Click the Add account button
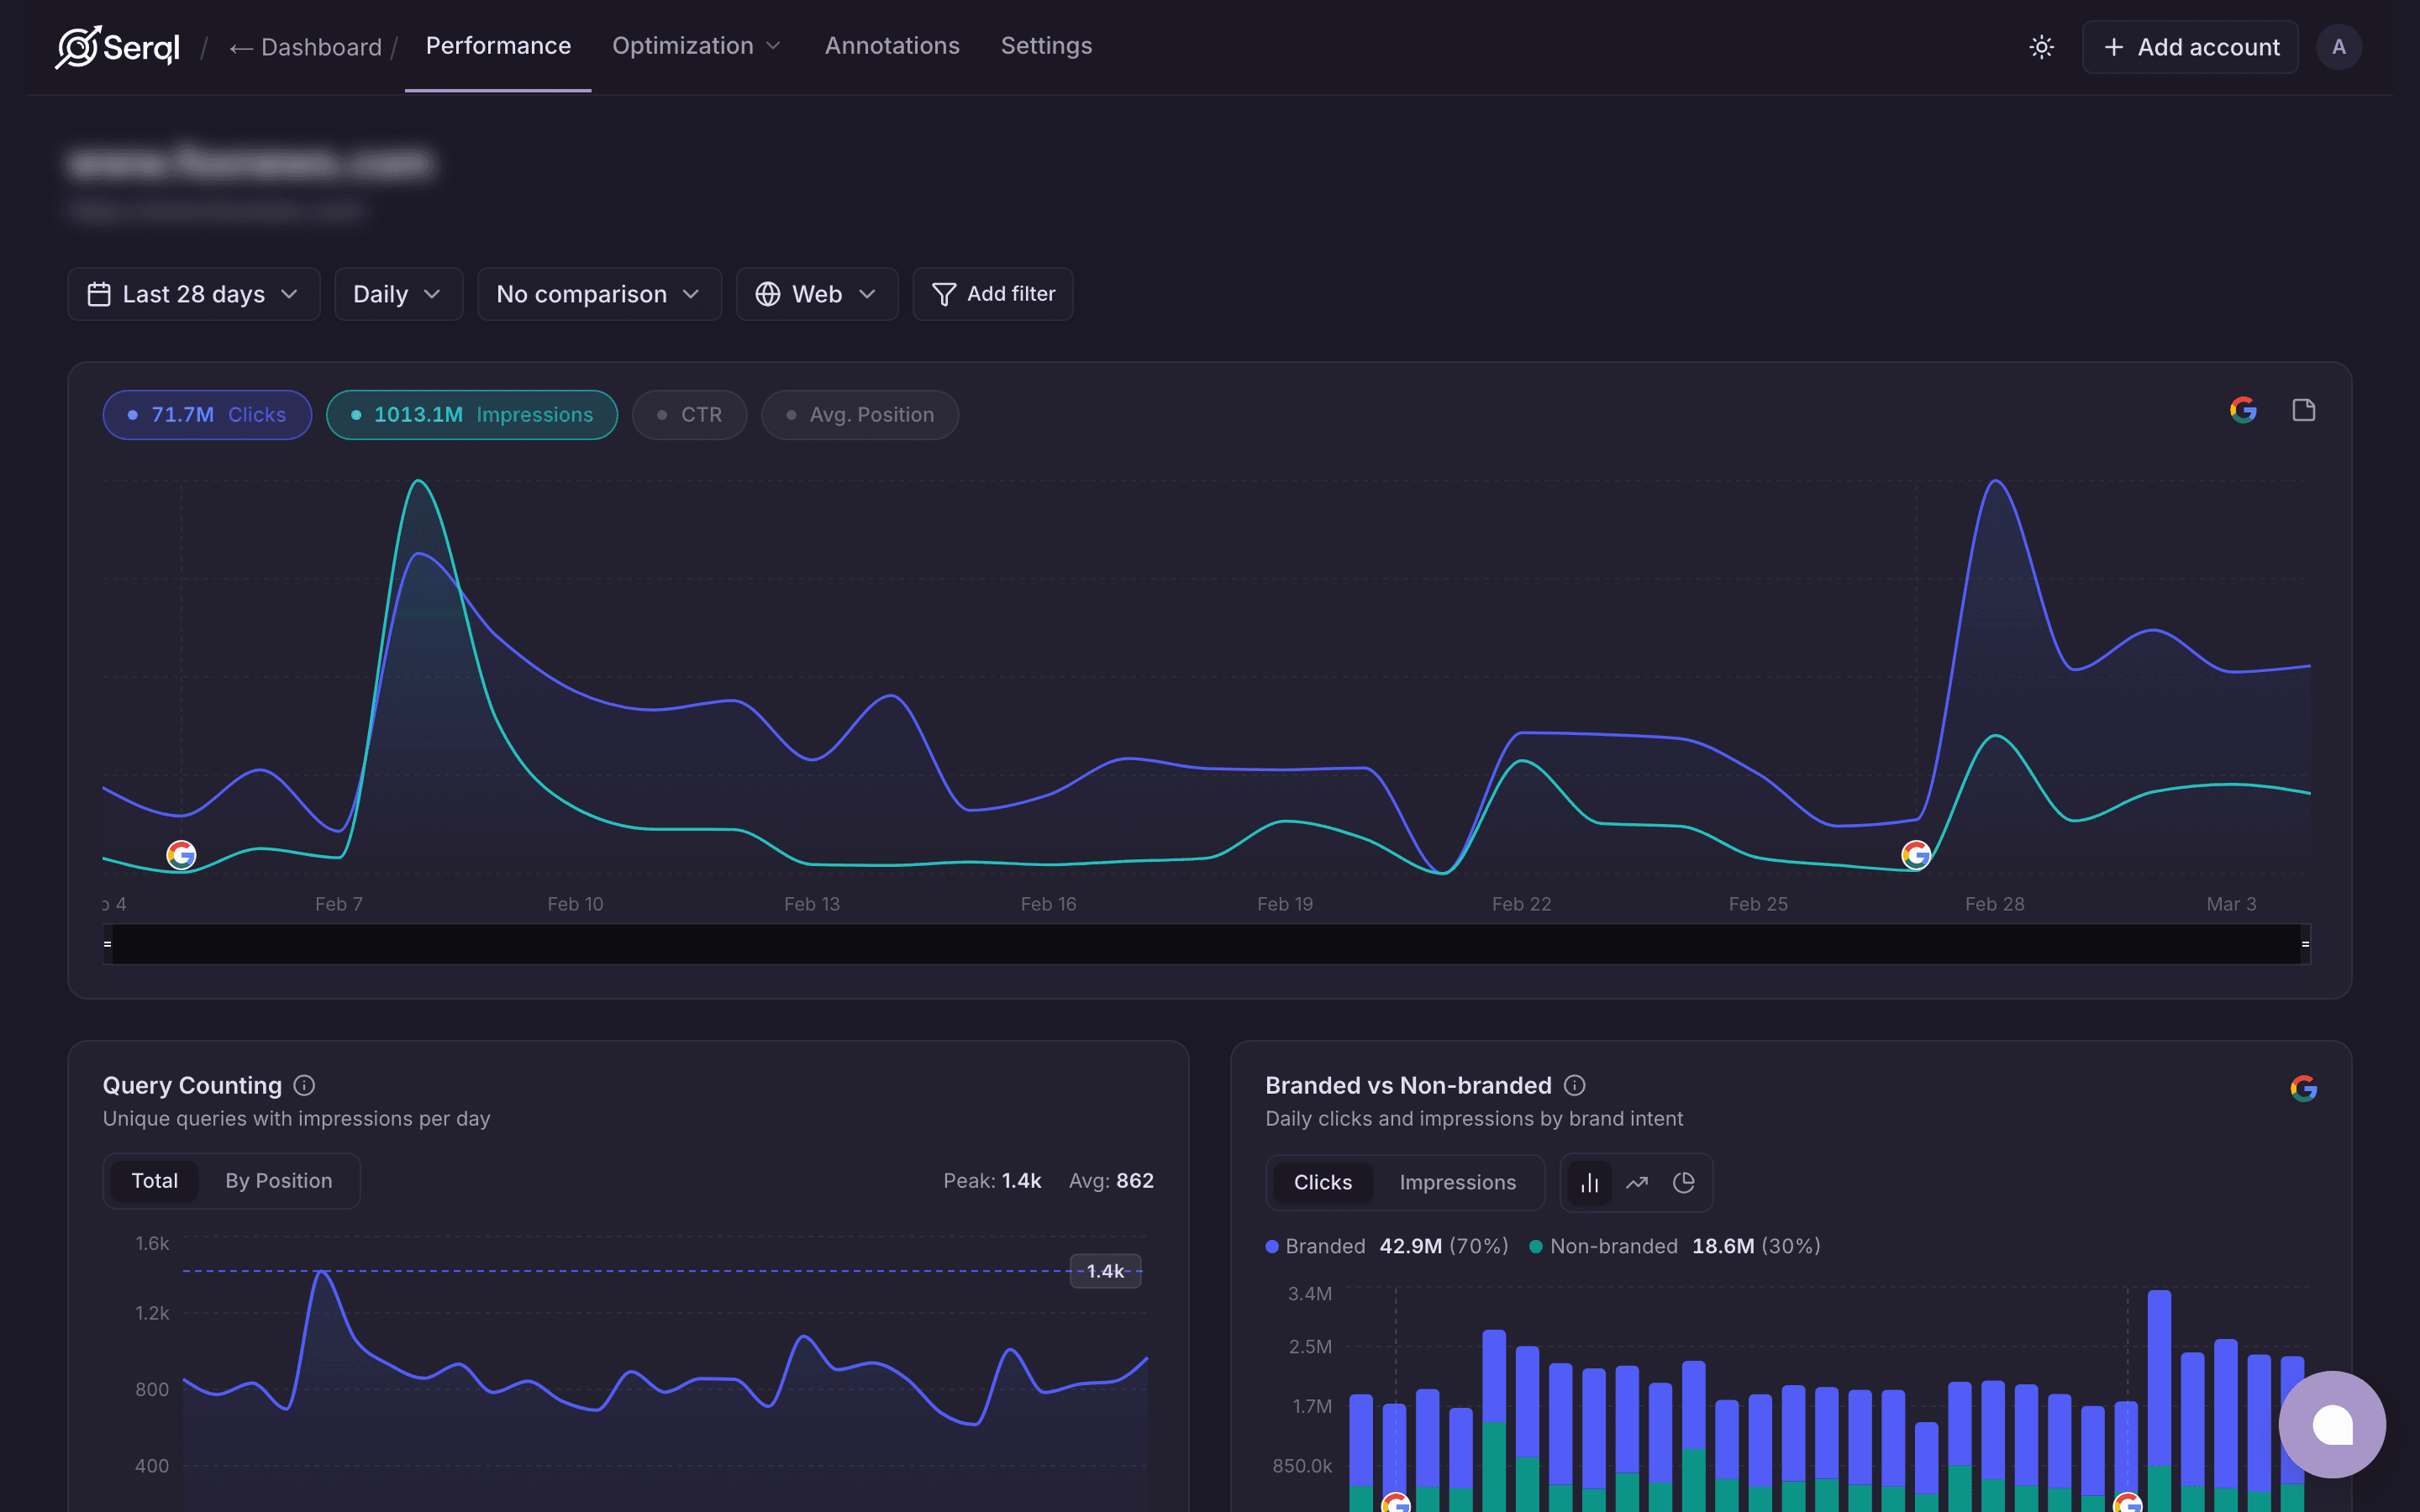The image size is (2420, 1512). (x=2189, y=46)
